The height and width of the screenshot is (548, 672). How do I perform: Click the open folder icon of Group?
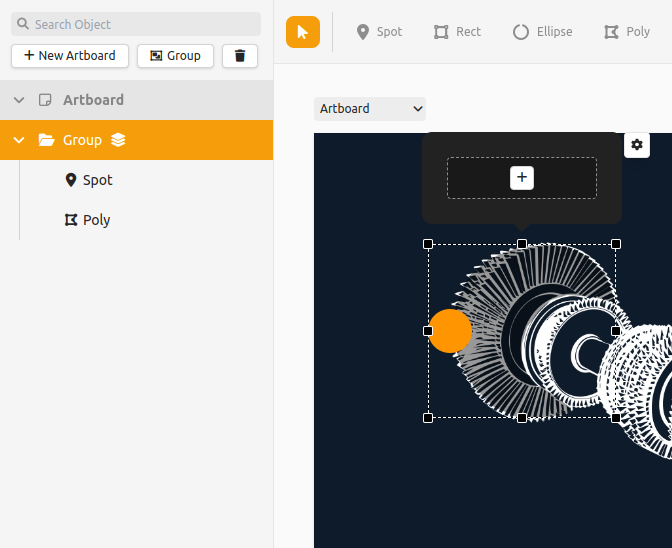tap(46, 140)
